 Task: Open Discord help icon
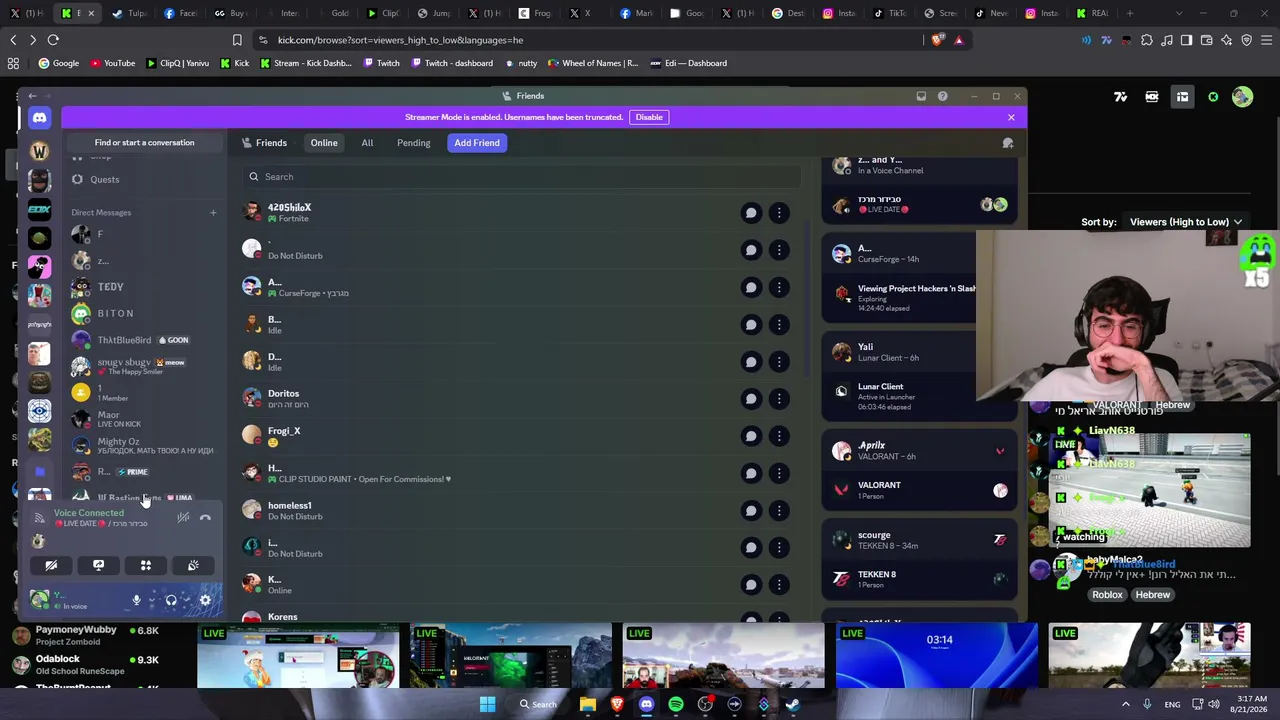(x=942, y=96)
